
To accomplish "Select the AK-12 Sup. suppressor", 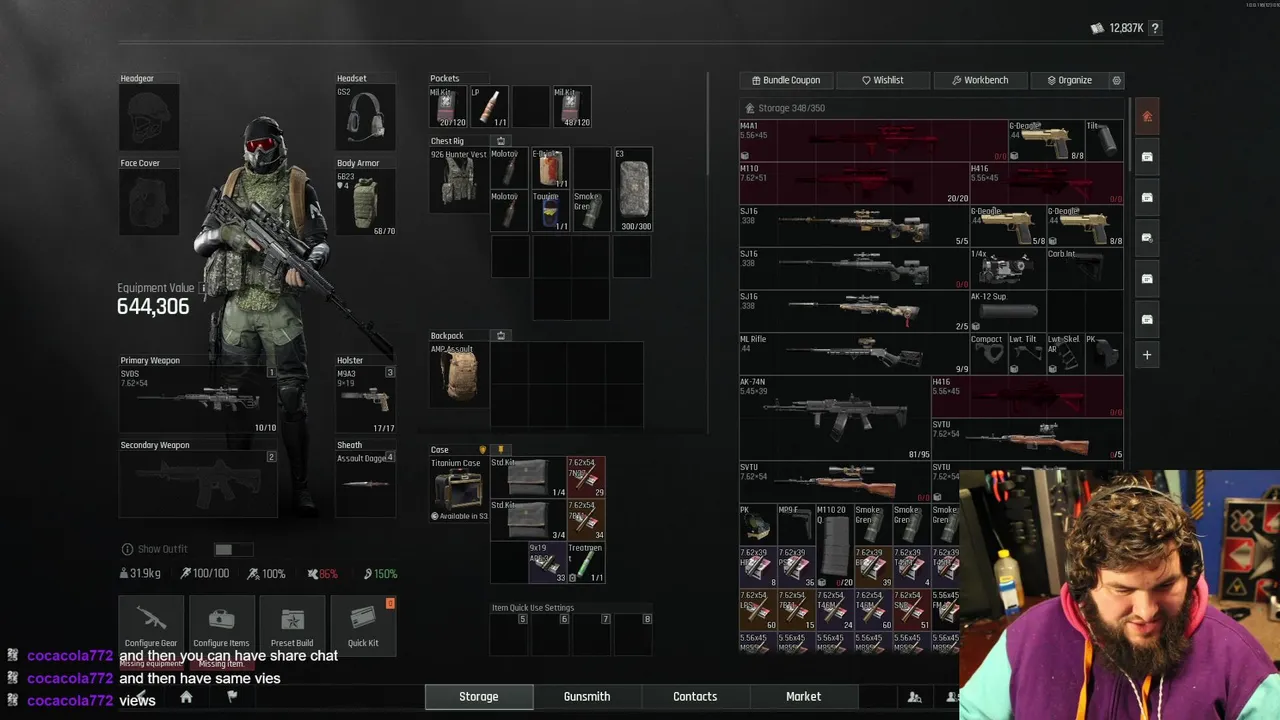I will [x=1007, y=311].
